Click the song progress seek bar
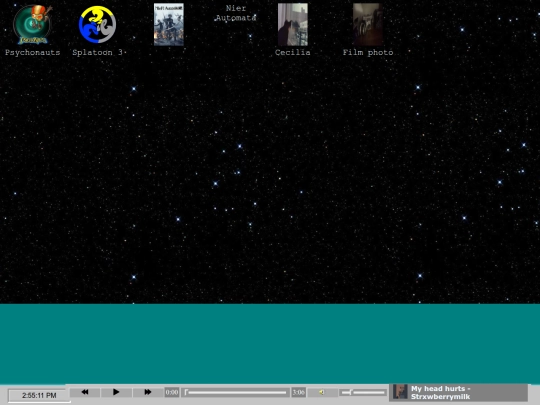Screen dimensions: 540x405 click(236, 392)
